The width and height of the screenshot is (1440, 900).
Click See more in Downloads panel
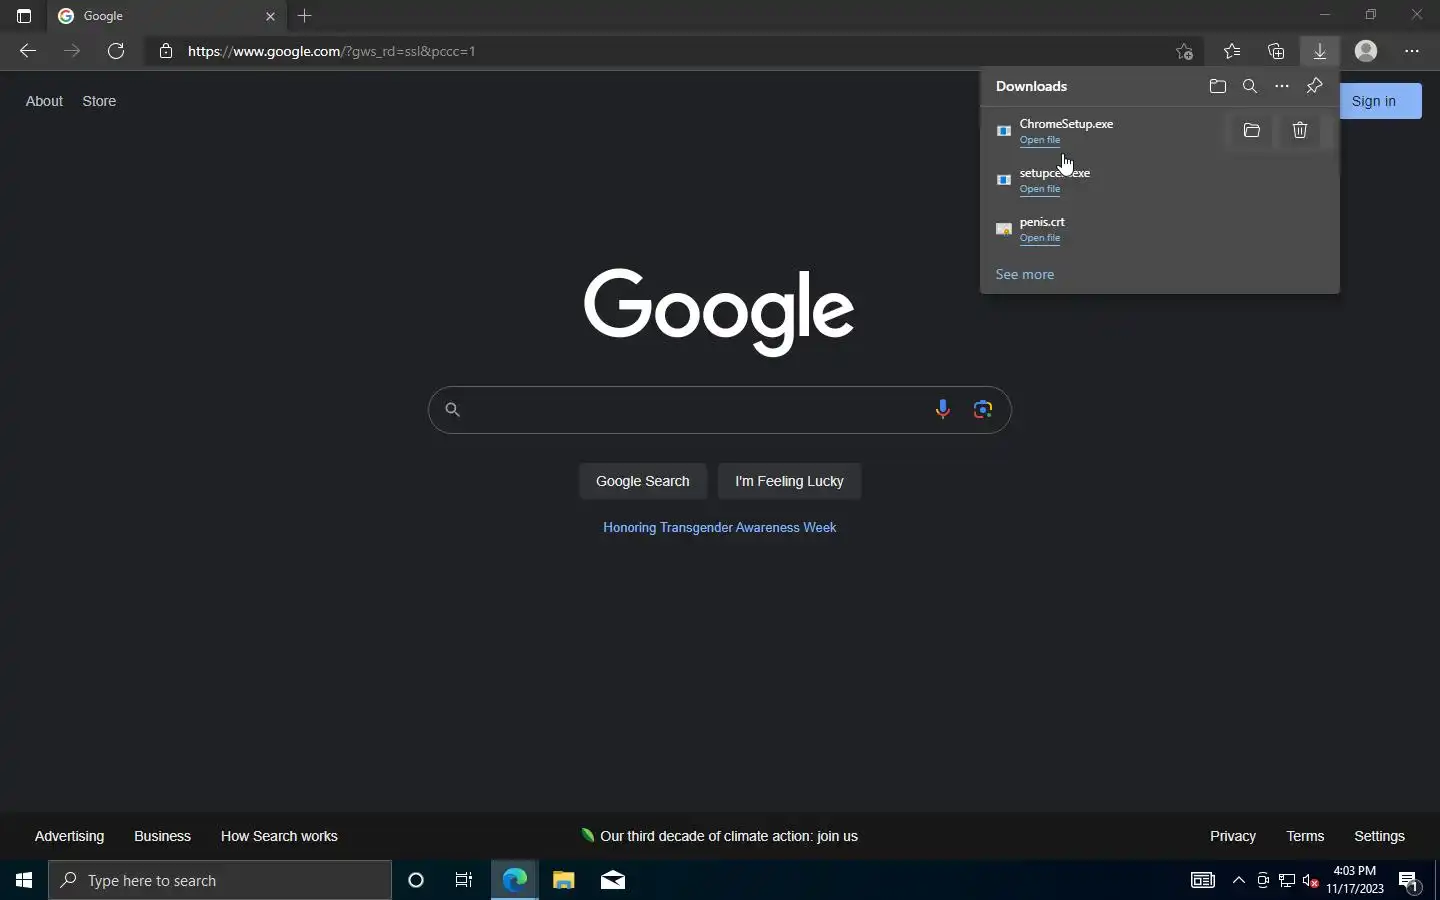1025,274
